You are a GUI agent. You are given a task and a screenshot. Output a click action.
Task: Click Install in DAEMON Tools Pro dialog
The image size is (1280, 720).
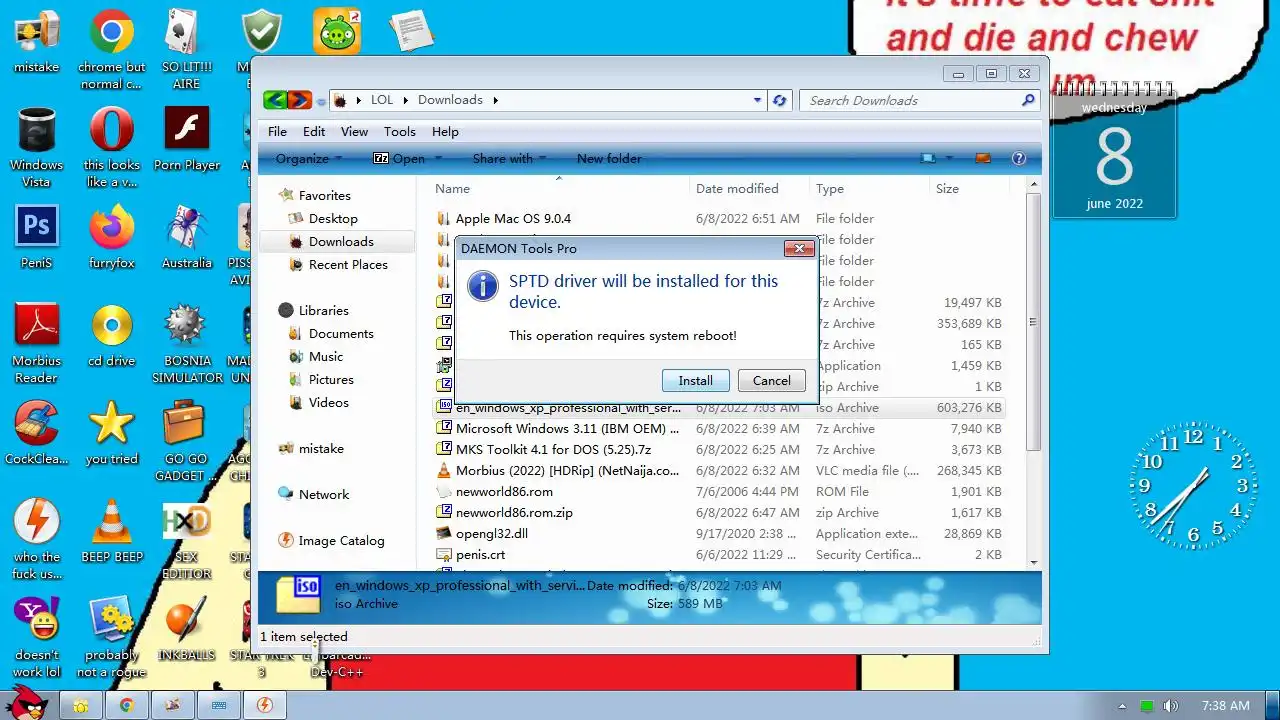click(x=695, y=380)
